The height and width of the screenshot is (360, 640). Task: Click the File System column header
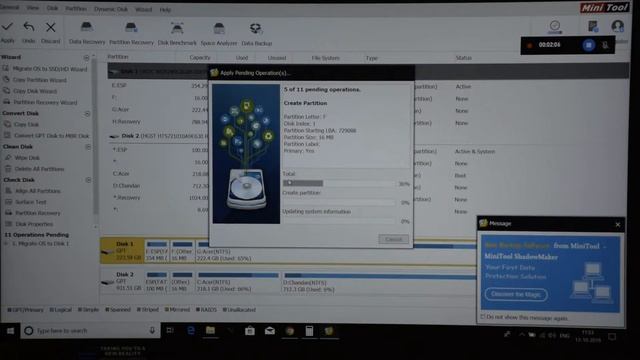(x=325, y=58)
